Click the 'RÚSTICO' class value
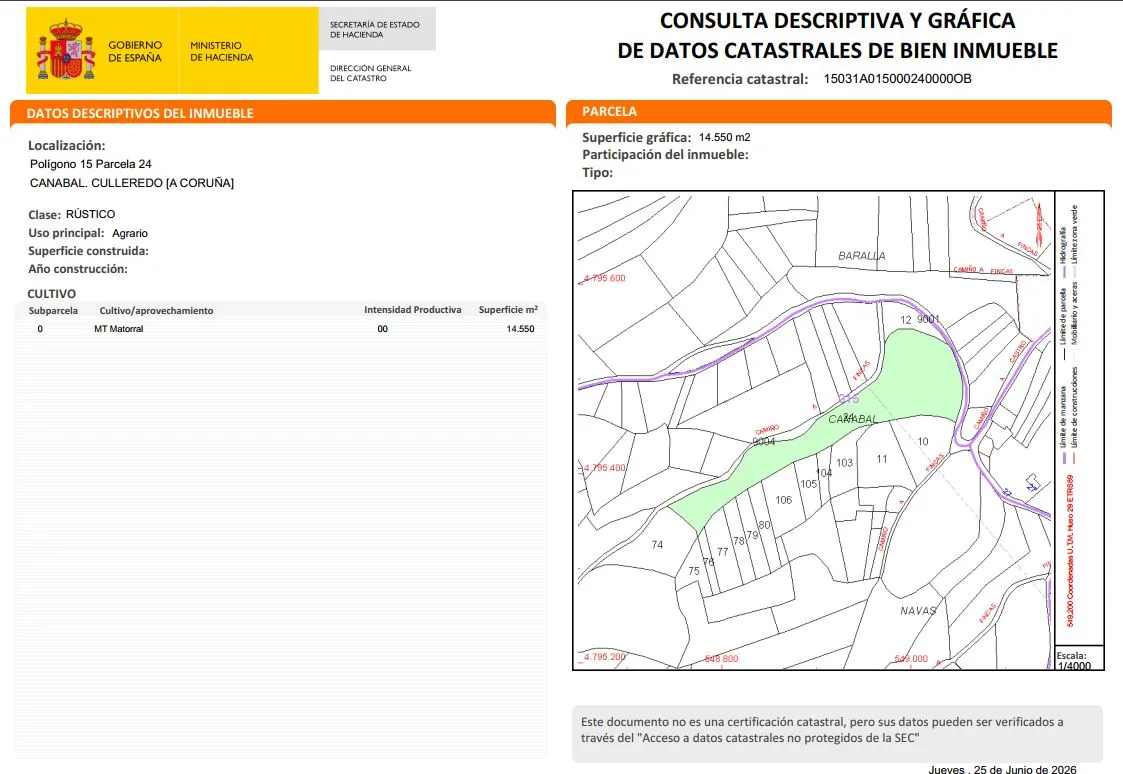The image size is (1123, 774). tap(90, 214)
